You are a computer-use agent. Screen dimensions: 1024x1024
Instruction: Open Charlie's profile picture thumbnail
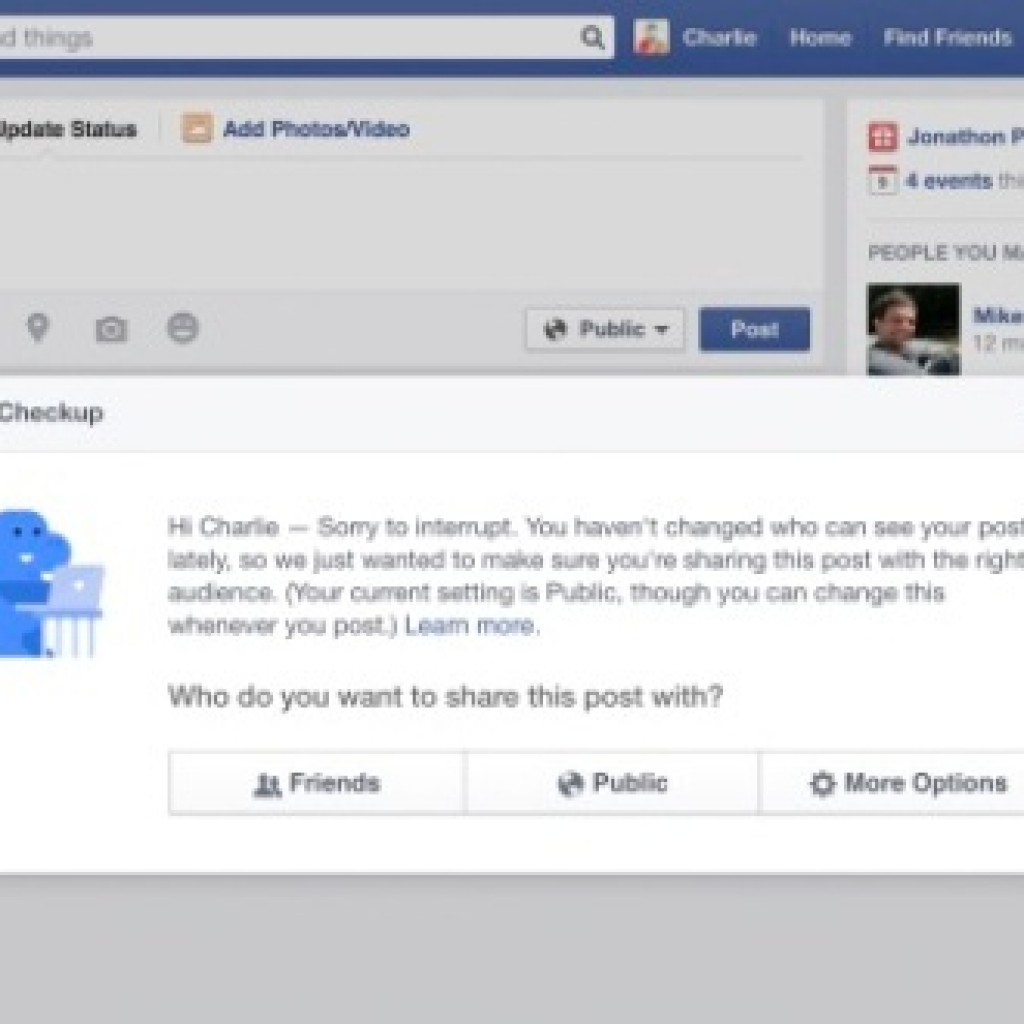tap(651, 37)
